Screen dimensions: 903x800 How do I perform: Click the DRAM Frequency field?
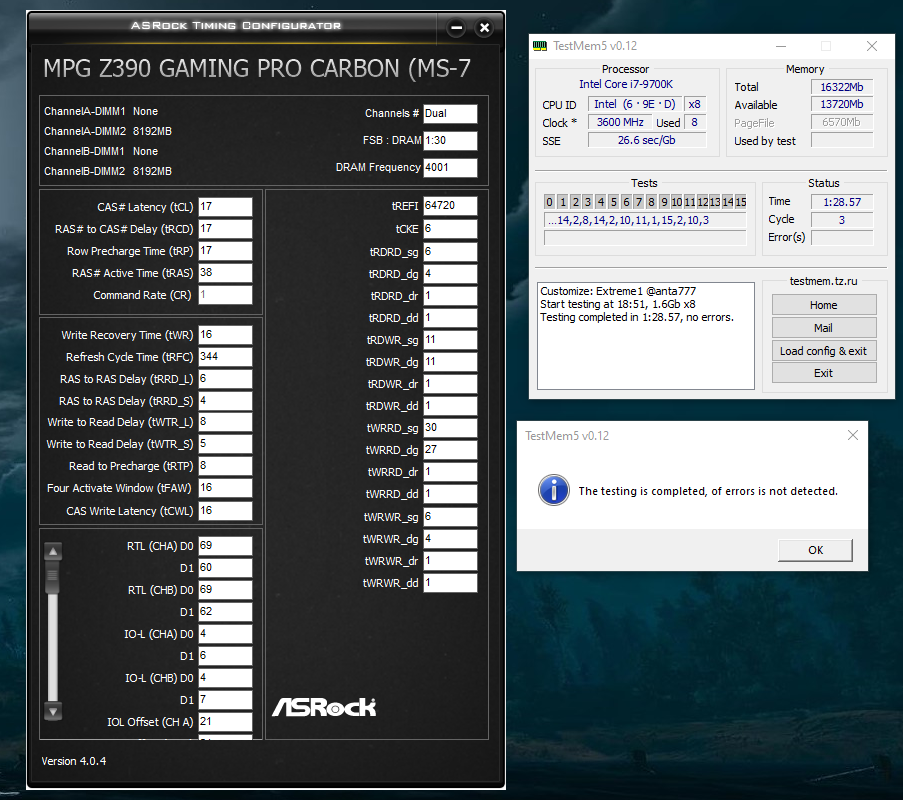(450, 168)
